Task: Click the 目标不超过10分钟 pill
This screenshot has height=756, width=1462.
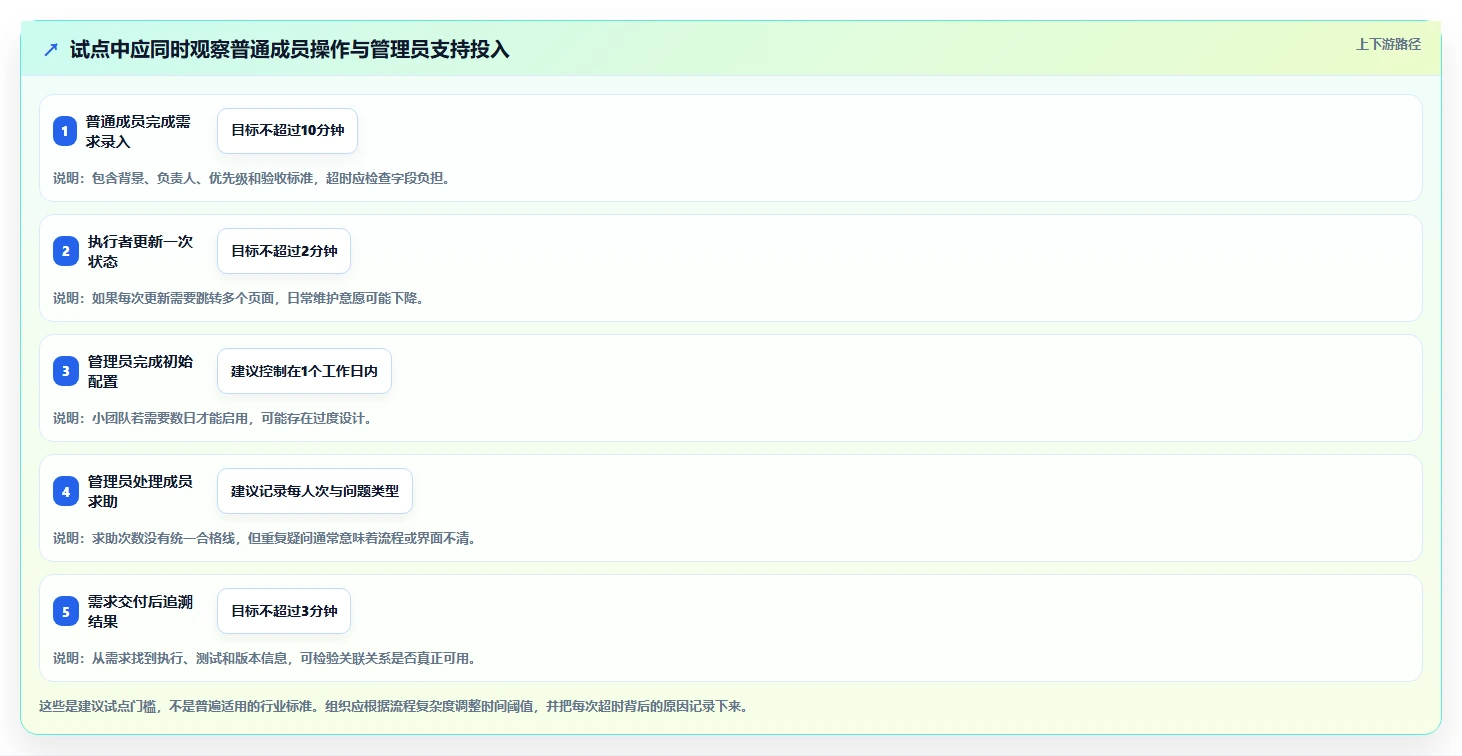Action: [287, 131]
